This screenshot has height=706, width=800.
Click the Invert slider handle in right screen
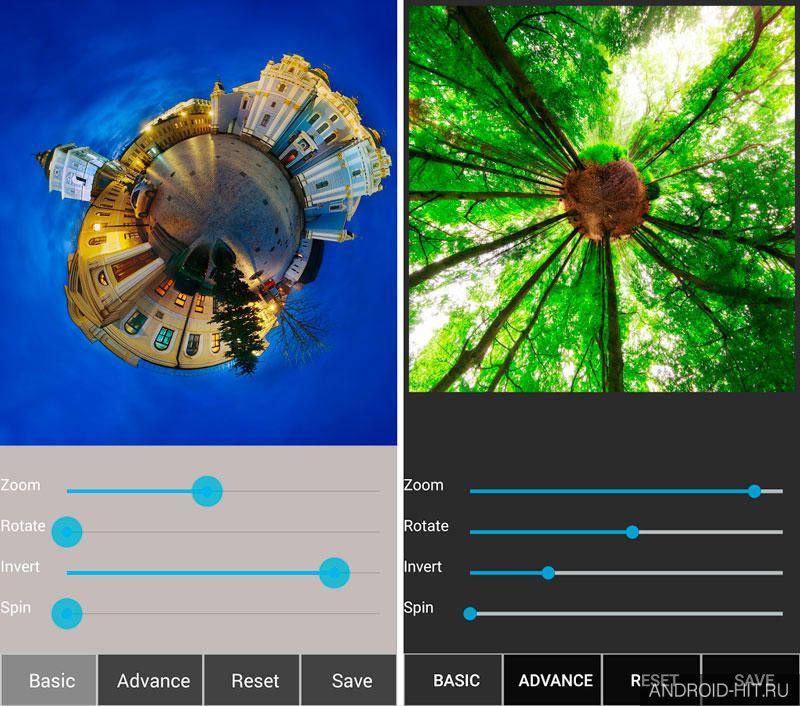click(x=548, y=573)
